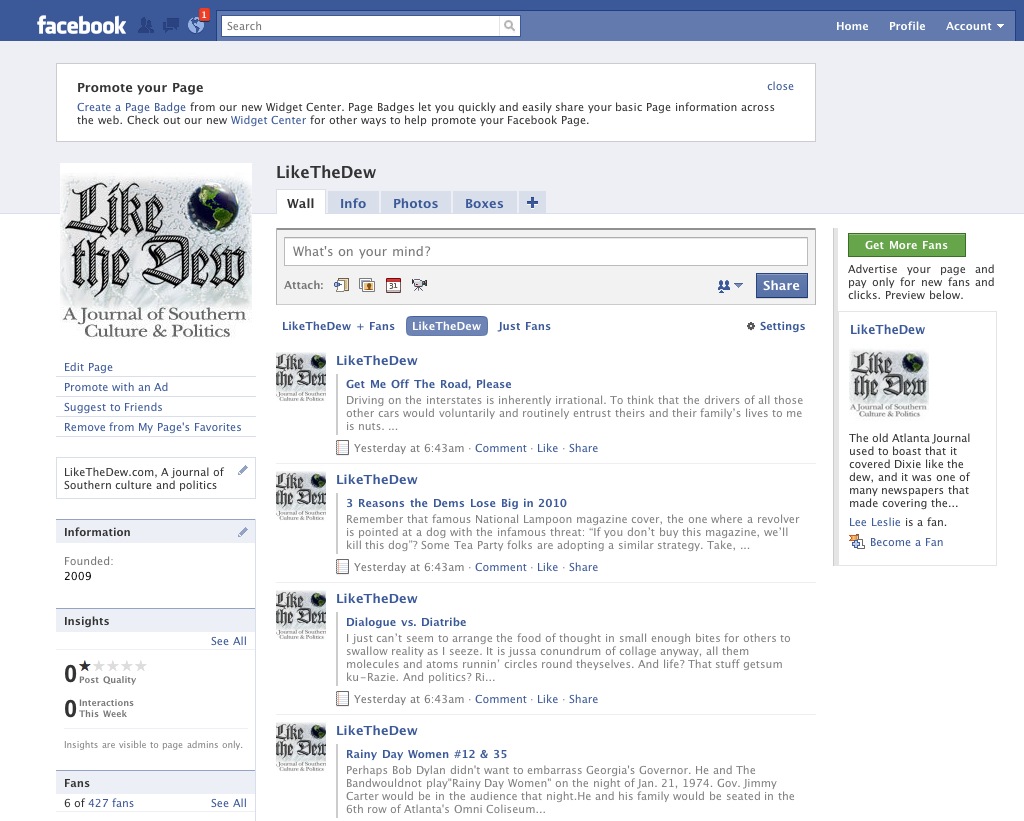Edit the Information box with pencil icon
Image resolution: width=1024 pixels, height=821 pixels.
[243, 532]
